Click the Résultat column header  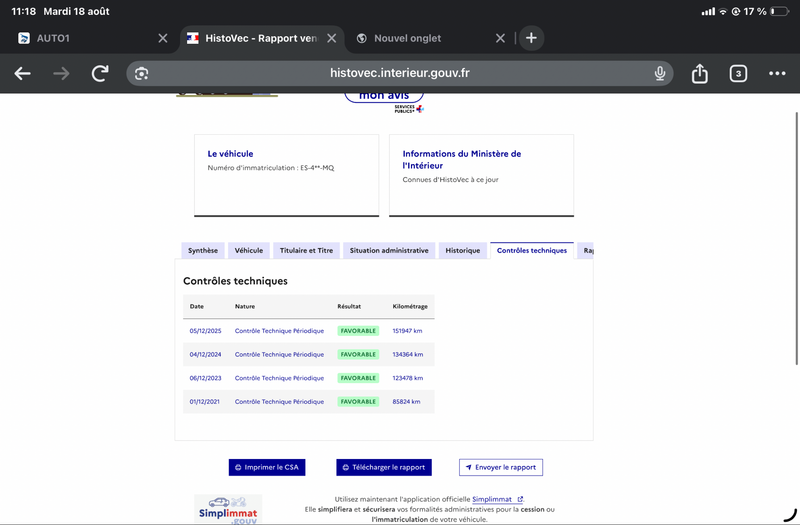tap(349, 307)
